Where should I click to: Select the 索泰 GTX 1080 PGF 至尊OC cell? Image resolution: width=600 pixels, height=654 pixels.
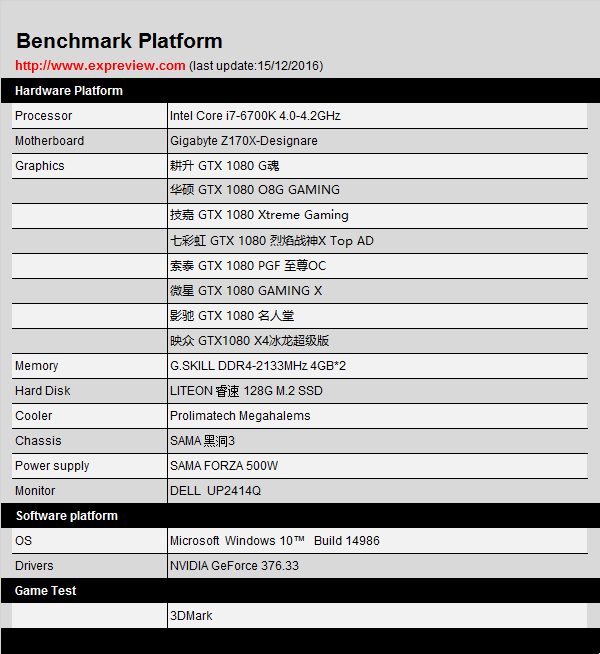pyautogui.click(x=377, y=266)
